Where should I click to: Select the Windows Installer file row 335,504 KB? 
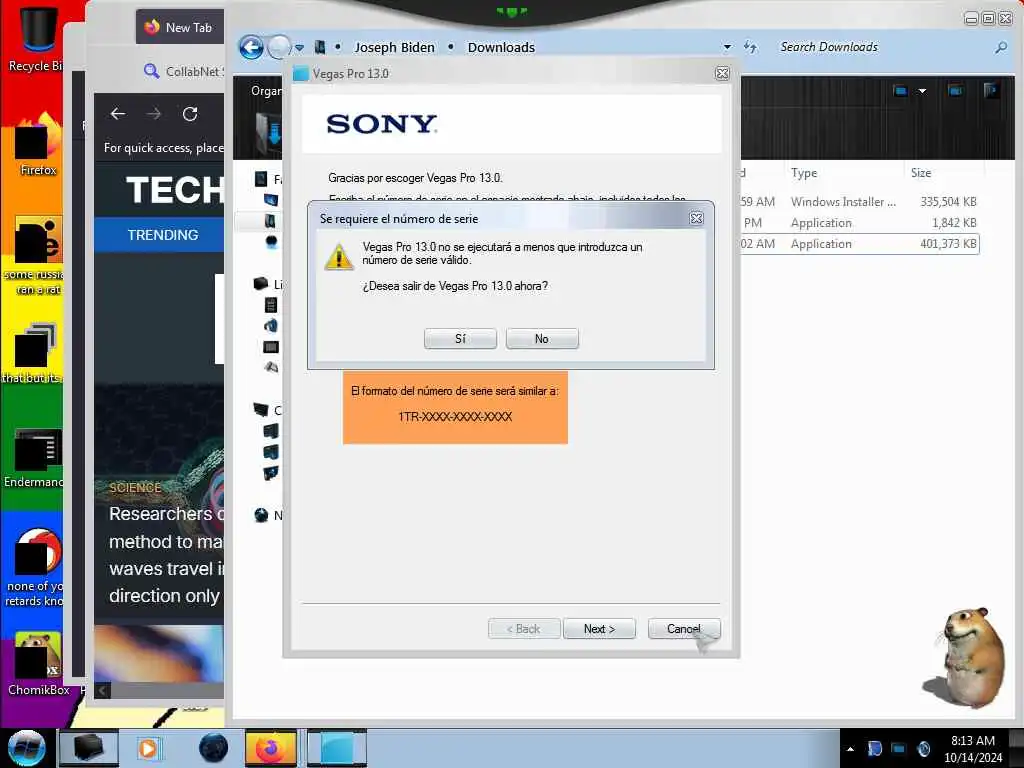pos(859,202)
